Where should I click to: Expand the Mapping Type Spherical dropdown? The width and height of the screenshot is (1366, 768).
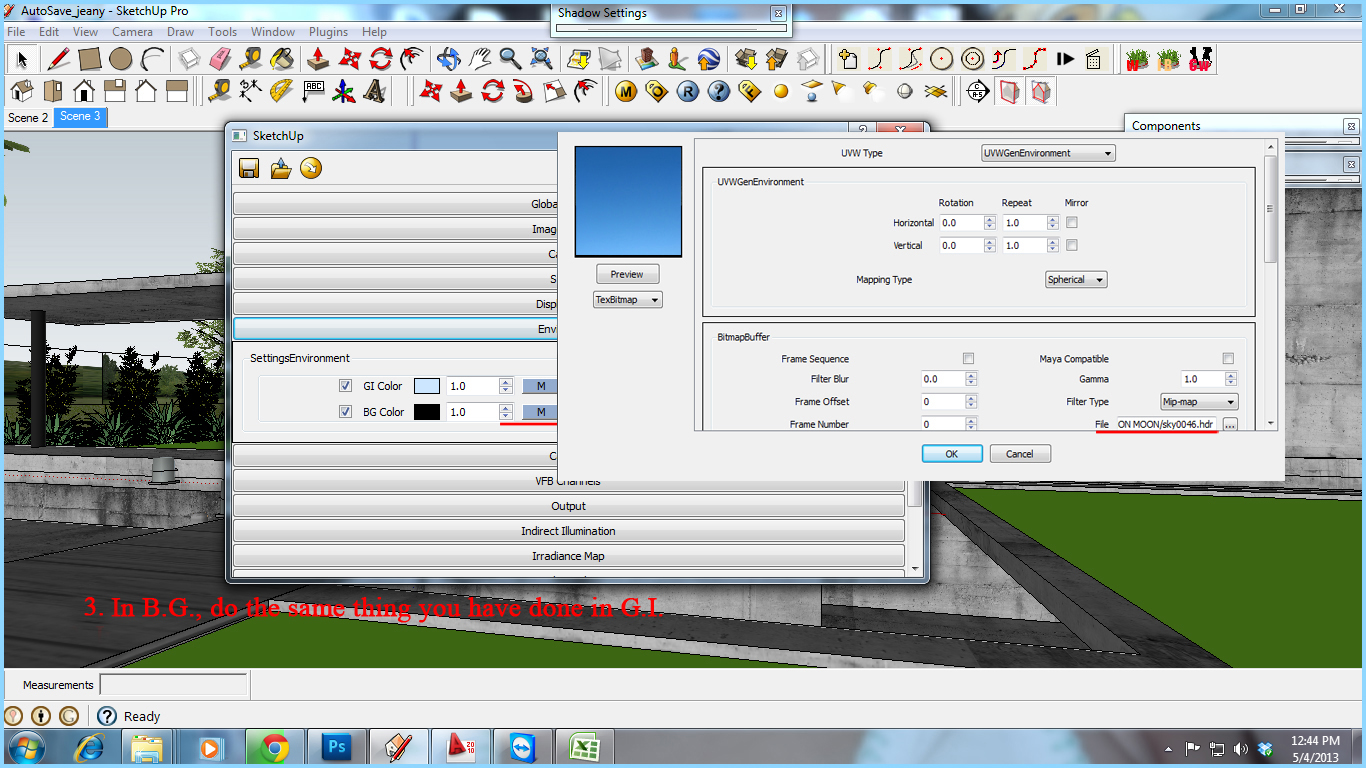point(1076,280)
